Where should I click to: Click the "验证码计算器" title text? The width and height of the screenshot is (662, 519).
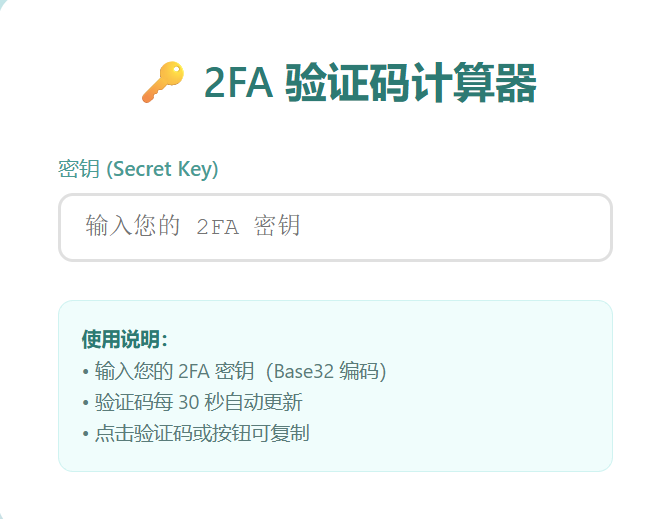click(x=410, y=82)
